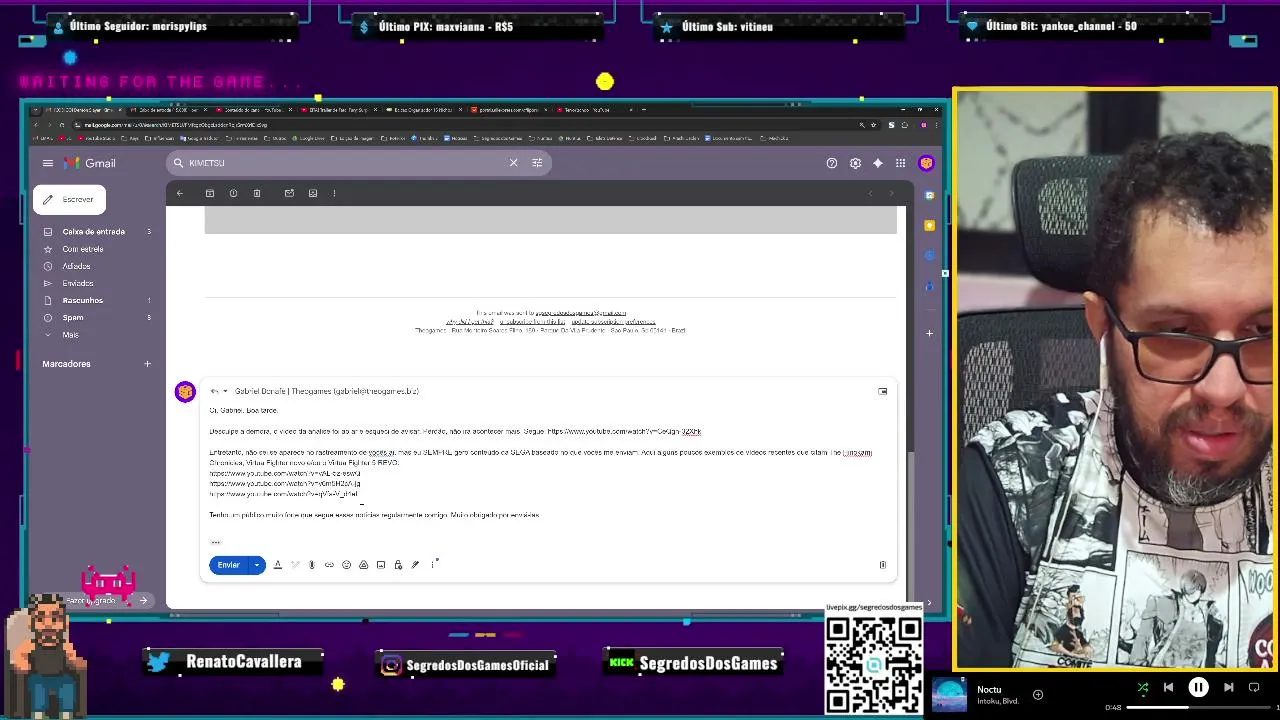The height and width of the screenshot is (720, 1280).
Task: Open Gmail support help icon
Action: (x=831, y=163)
